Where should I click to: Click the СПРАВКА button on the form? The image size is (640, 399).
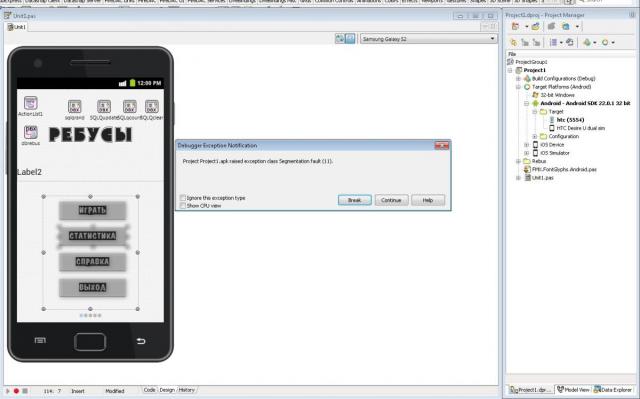point(93,262)
